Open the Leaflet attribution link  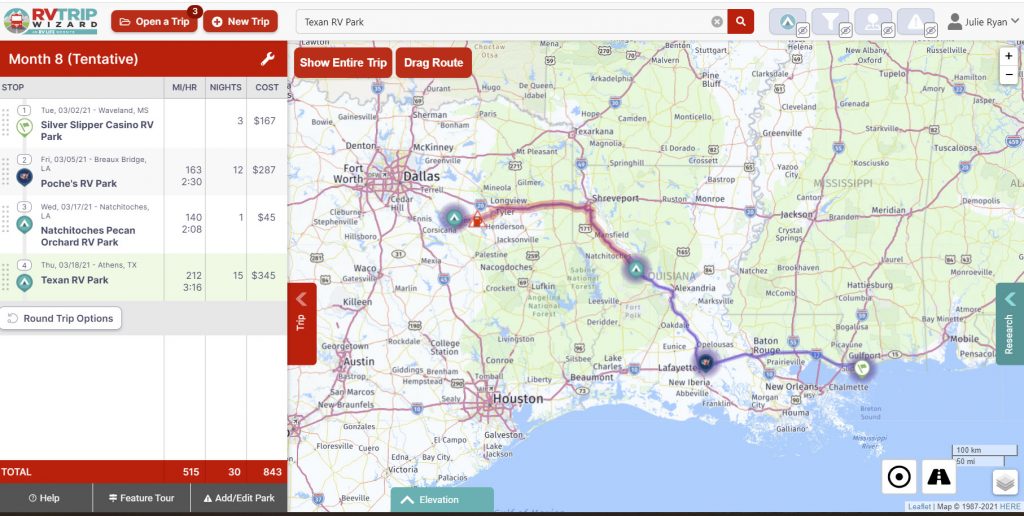pos(920,506)
